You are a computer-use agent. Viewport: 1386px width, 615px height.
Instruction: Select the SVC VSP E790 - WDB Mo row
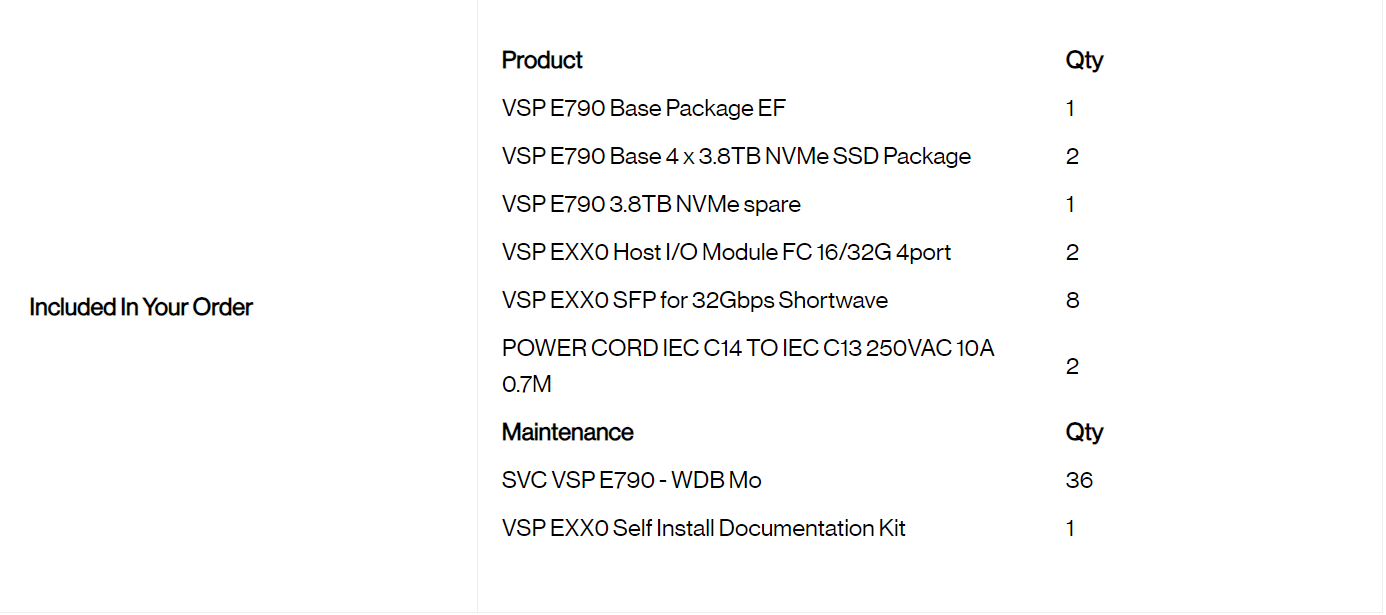[x=631, y=480]
